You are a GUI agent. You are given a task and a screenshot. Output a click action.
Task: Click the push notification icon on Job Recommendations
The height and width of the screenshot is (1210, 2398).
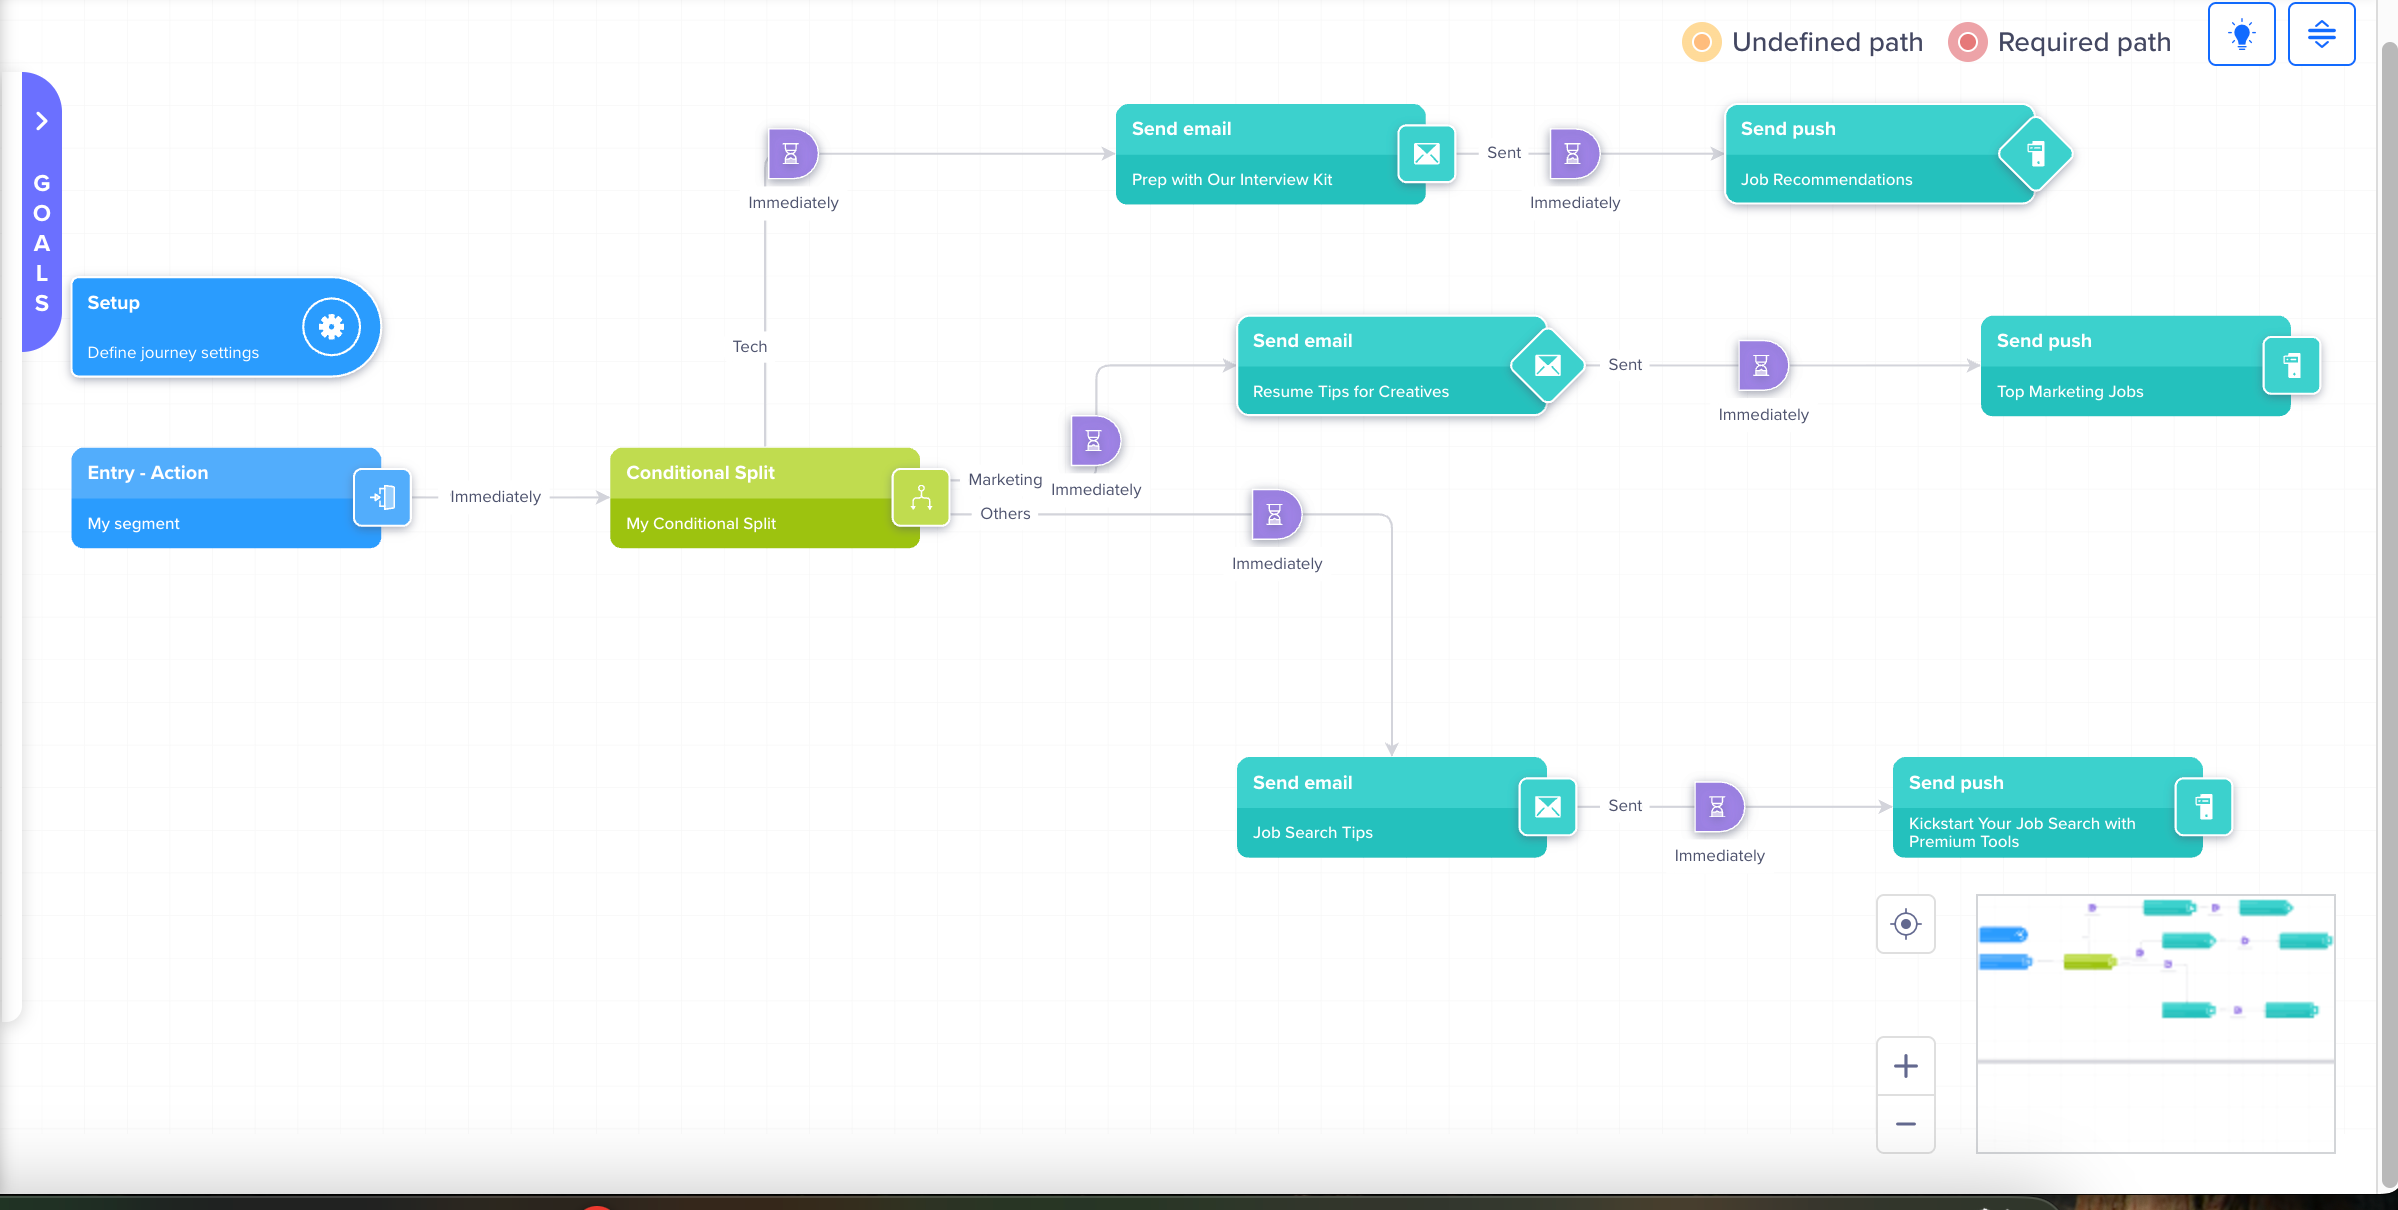tap(2036, 154)
